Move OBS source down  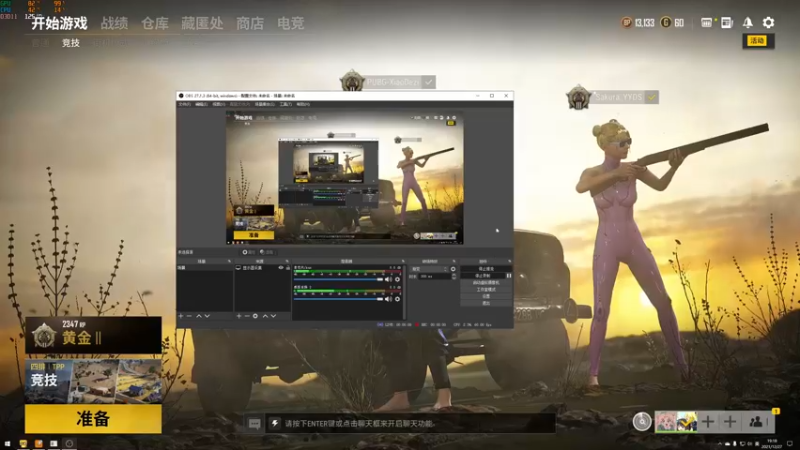[273, 316]
